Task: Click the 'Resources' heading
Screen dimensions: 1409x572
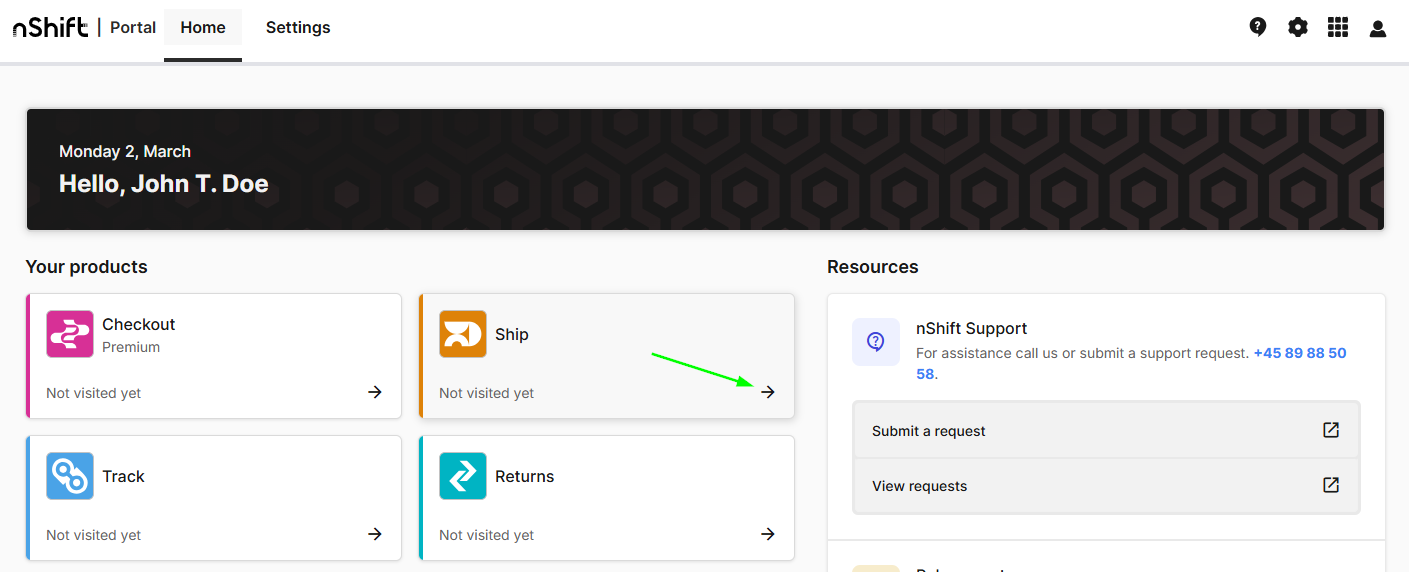Action: click(x=873, y=267)
